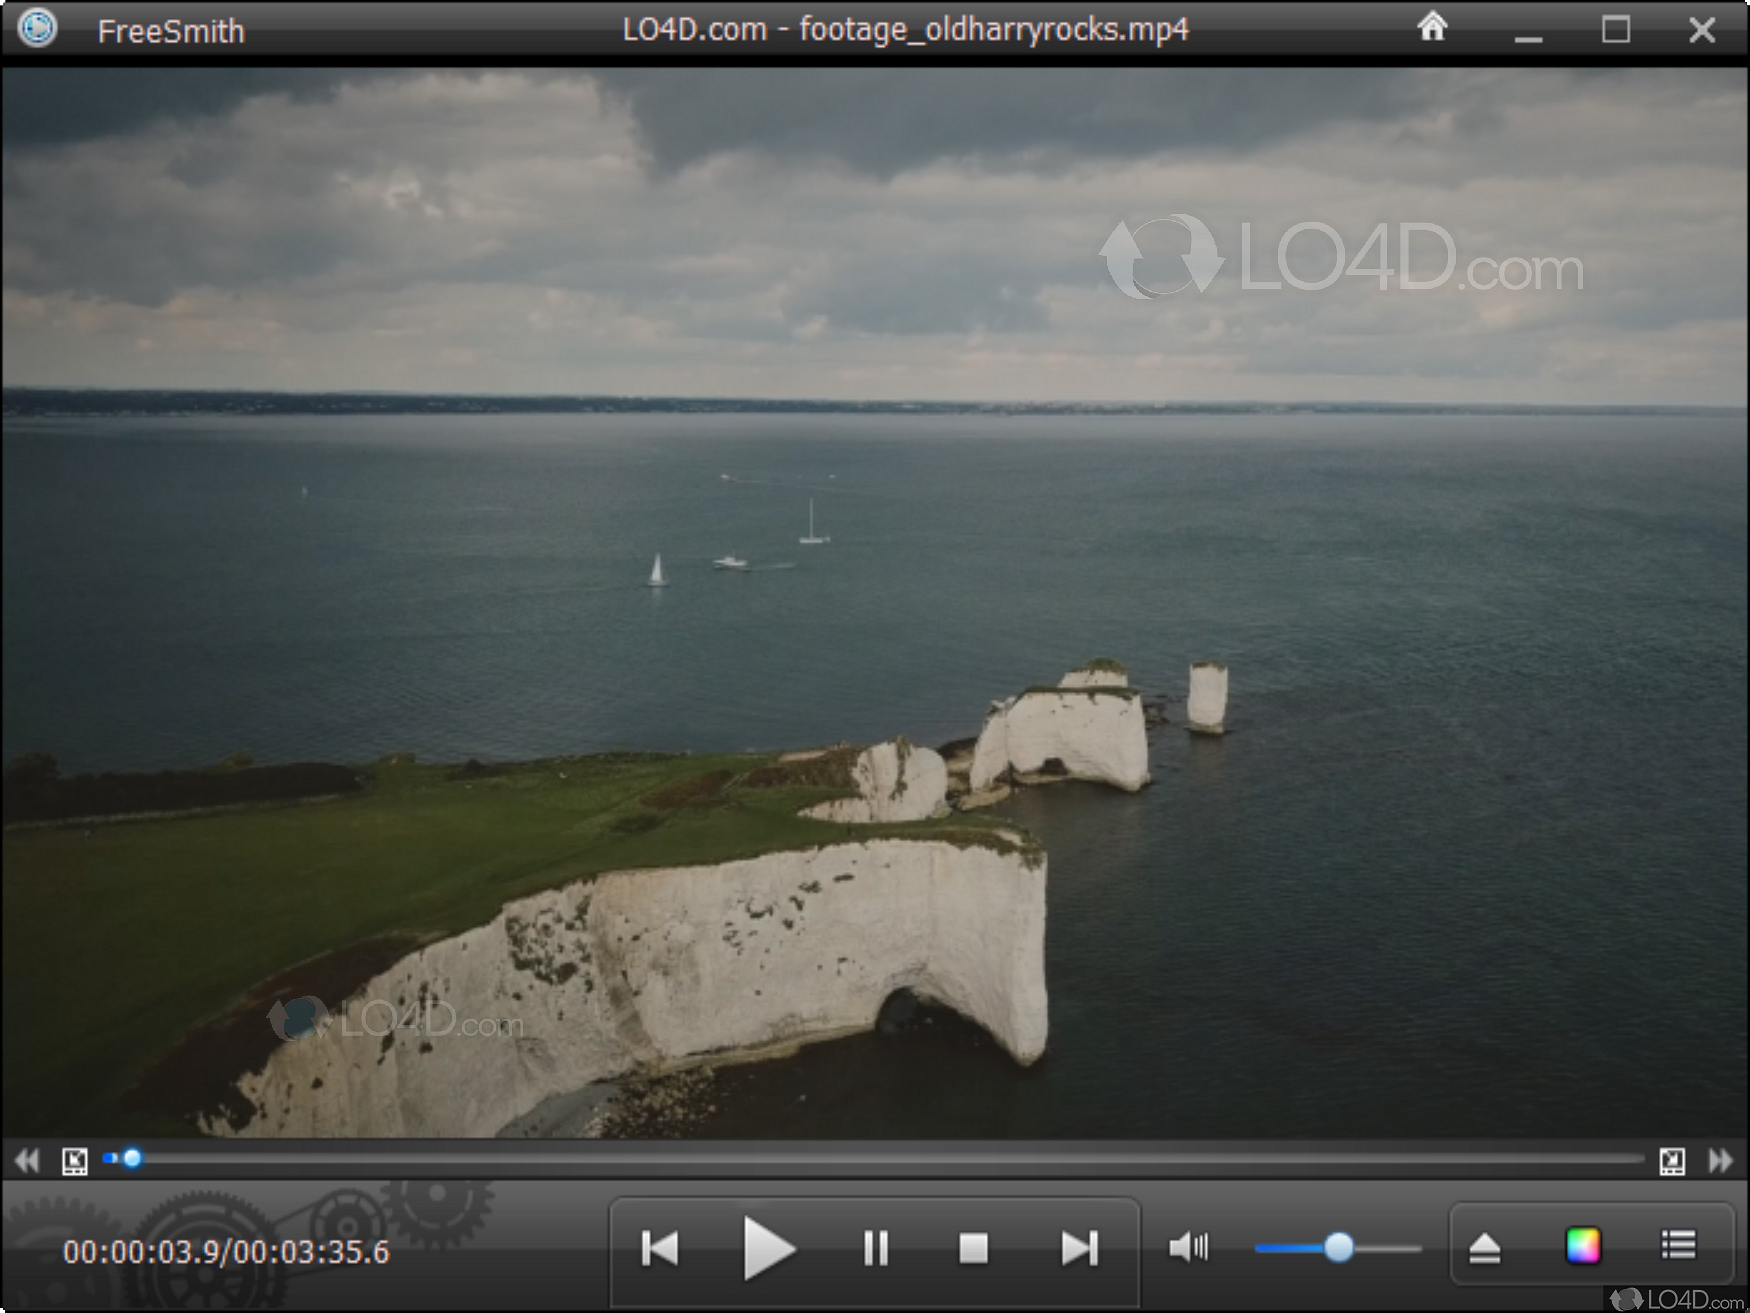The image size is (1750, 1313).
Task: Click the FreeSmith title text
Action: click(x=171, y=31)
